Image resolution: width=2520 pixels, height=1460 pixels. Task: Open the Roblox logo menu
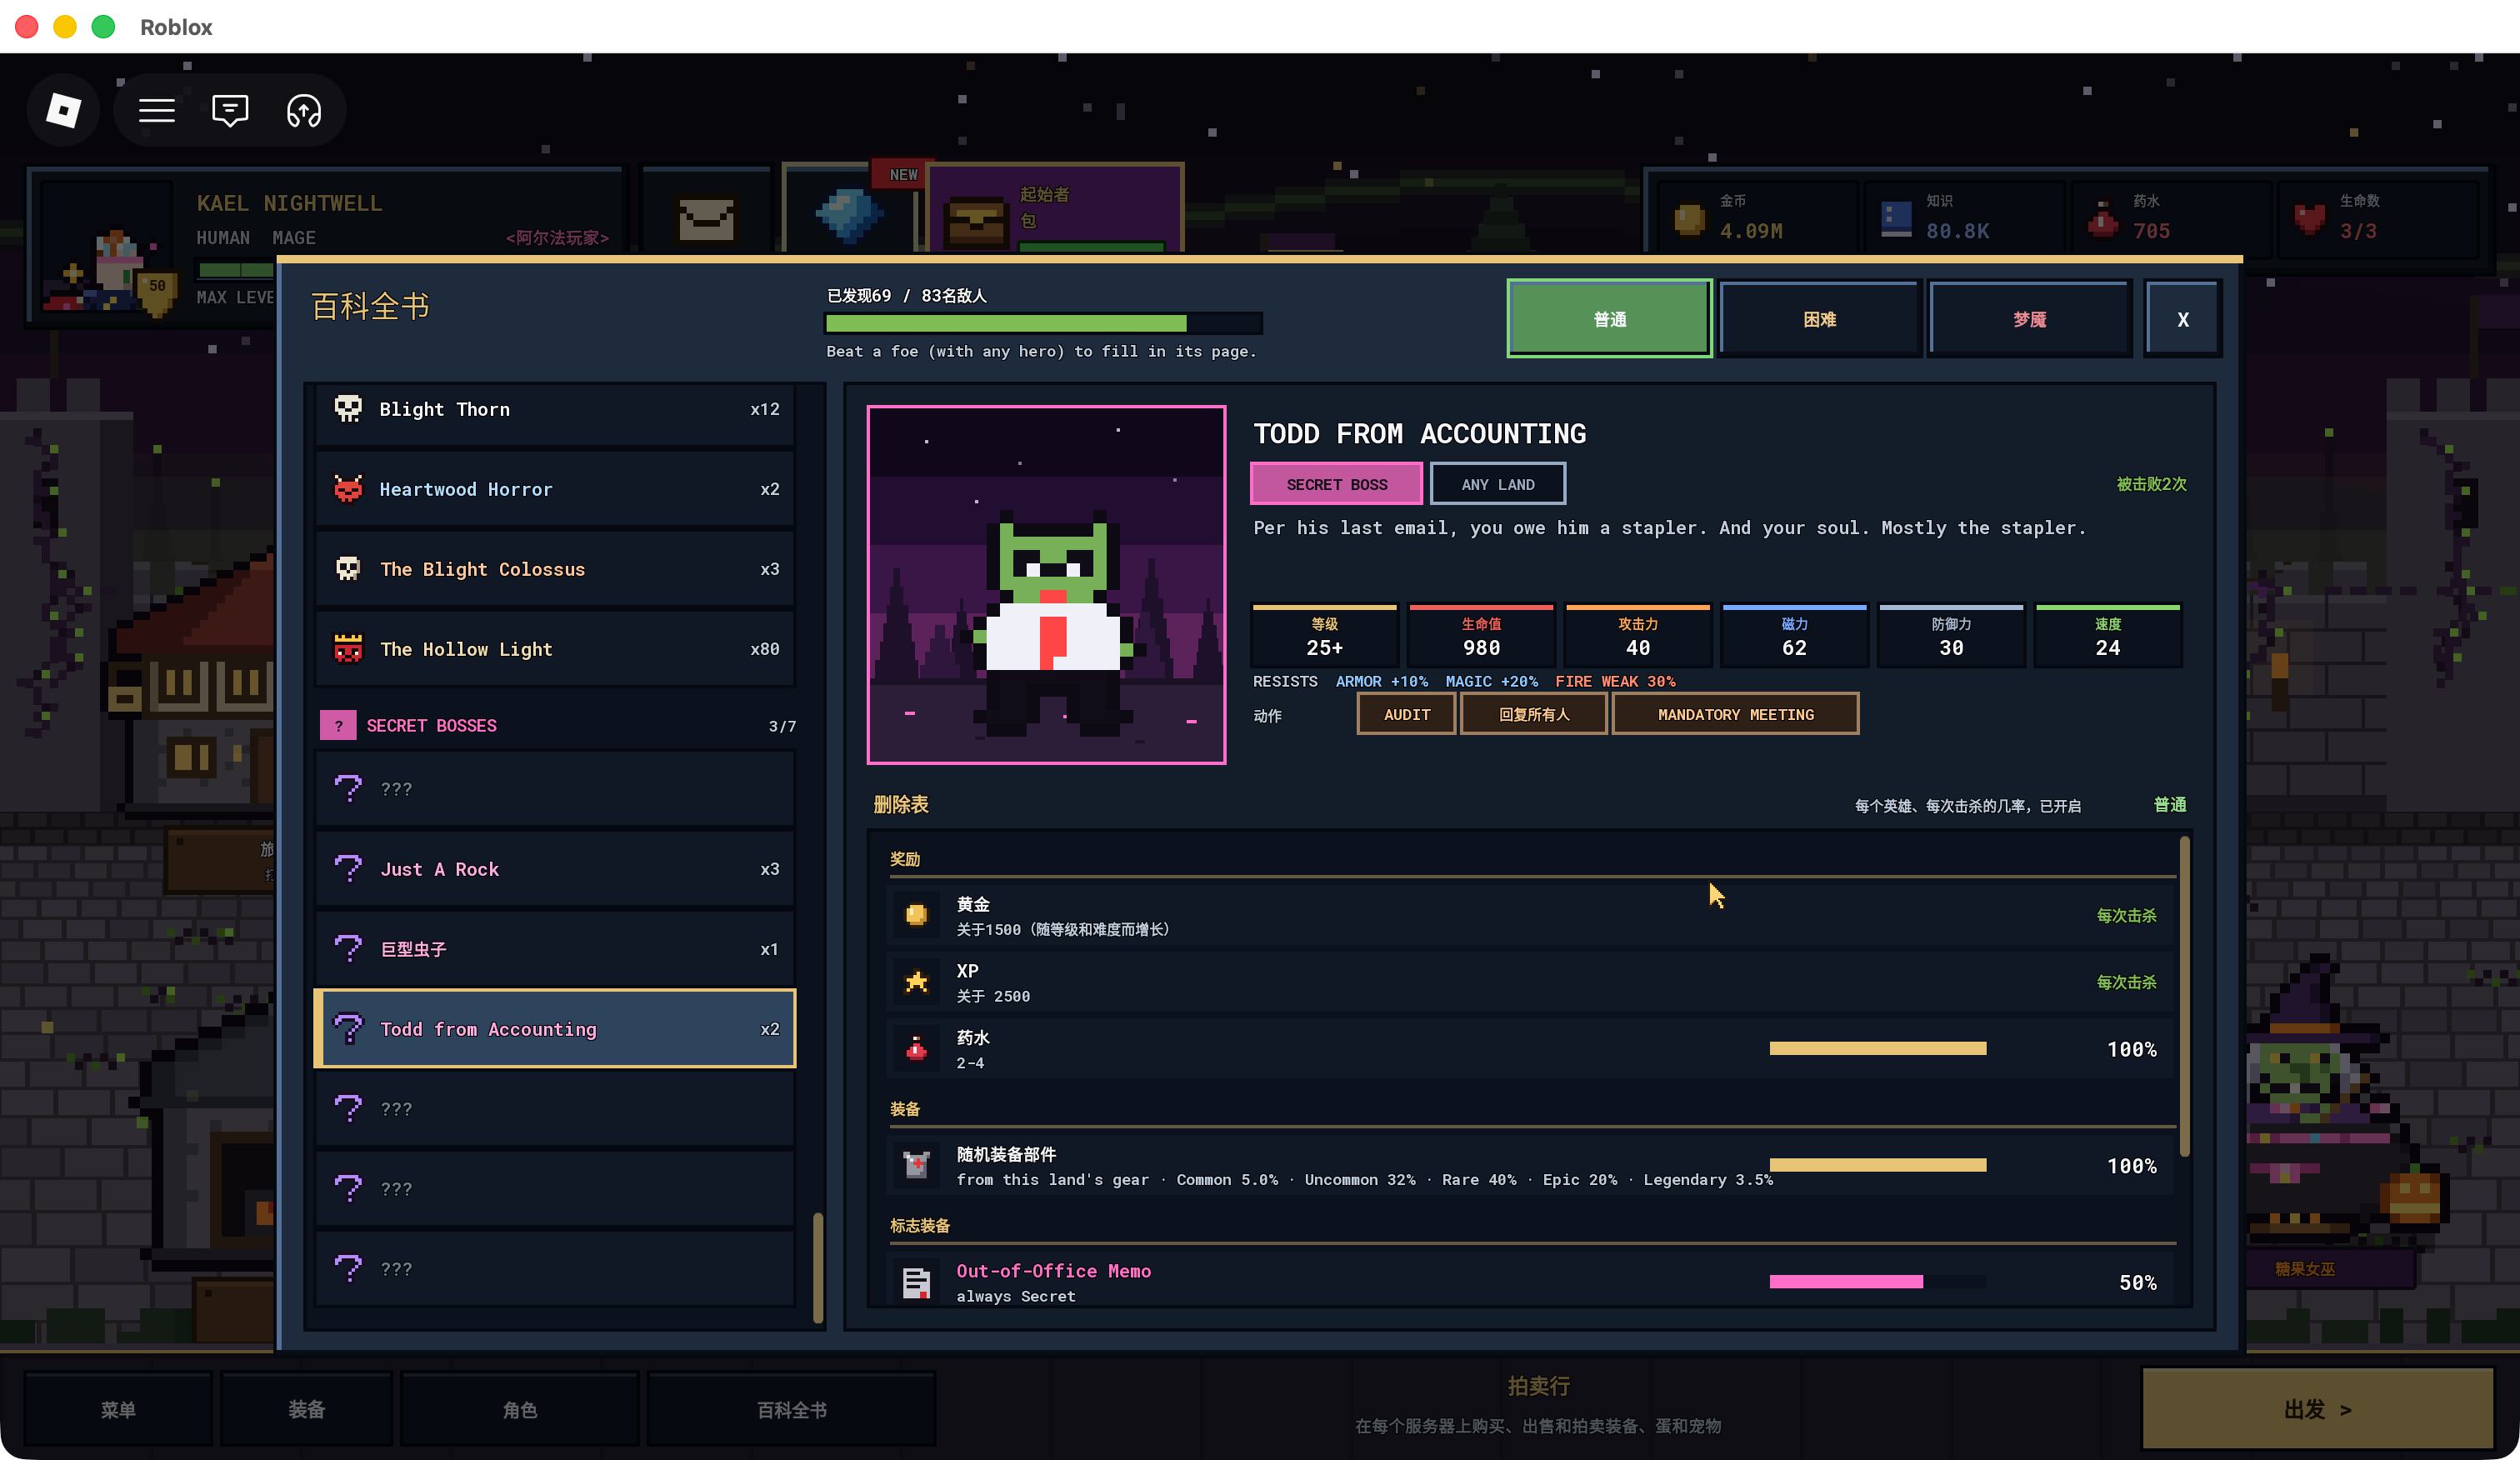point(64,110)
